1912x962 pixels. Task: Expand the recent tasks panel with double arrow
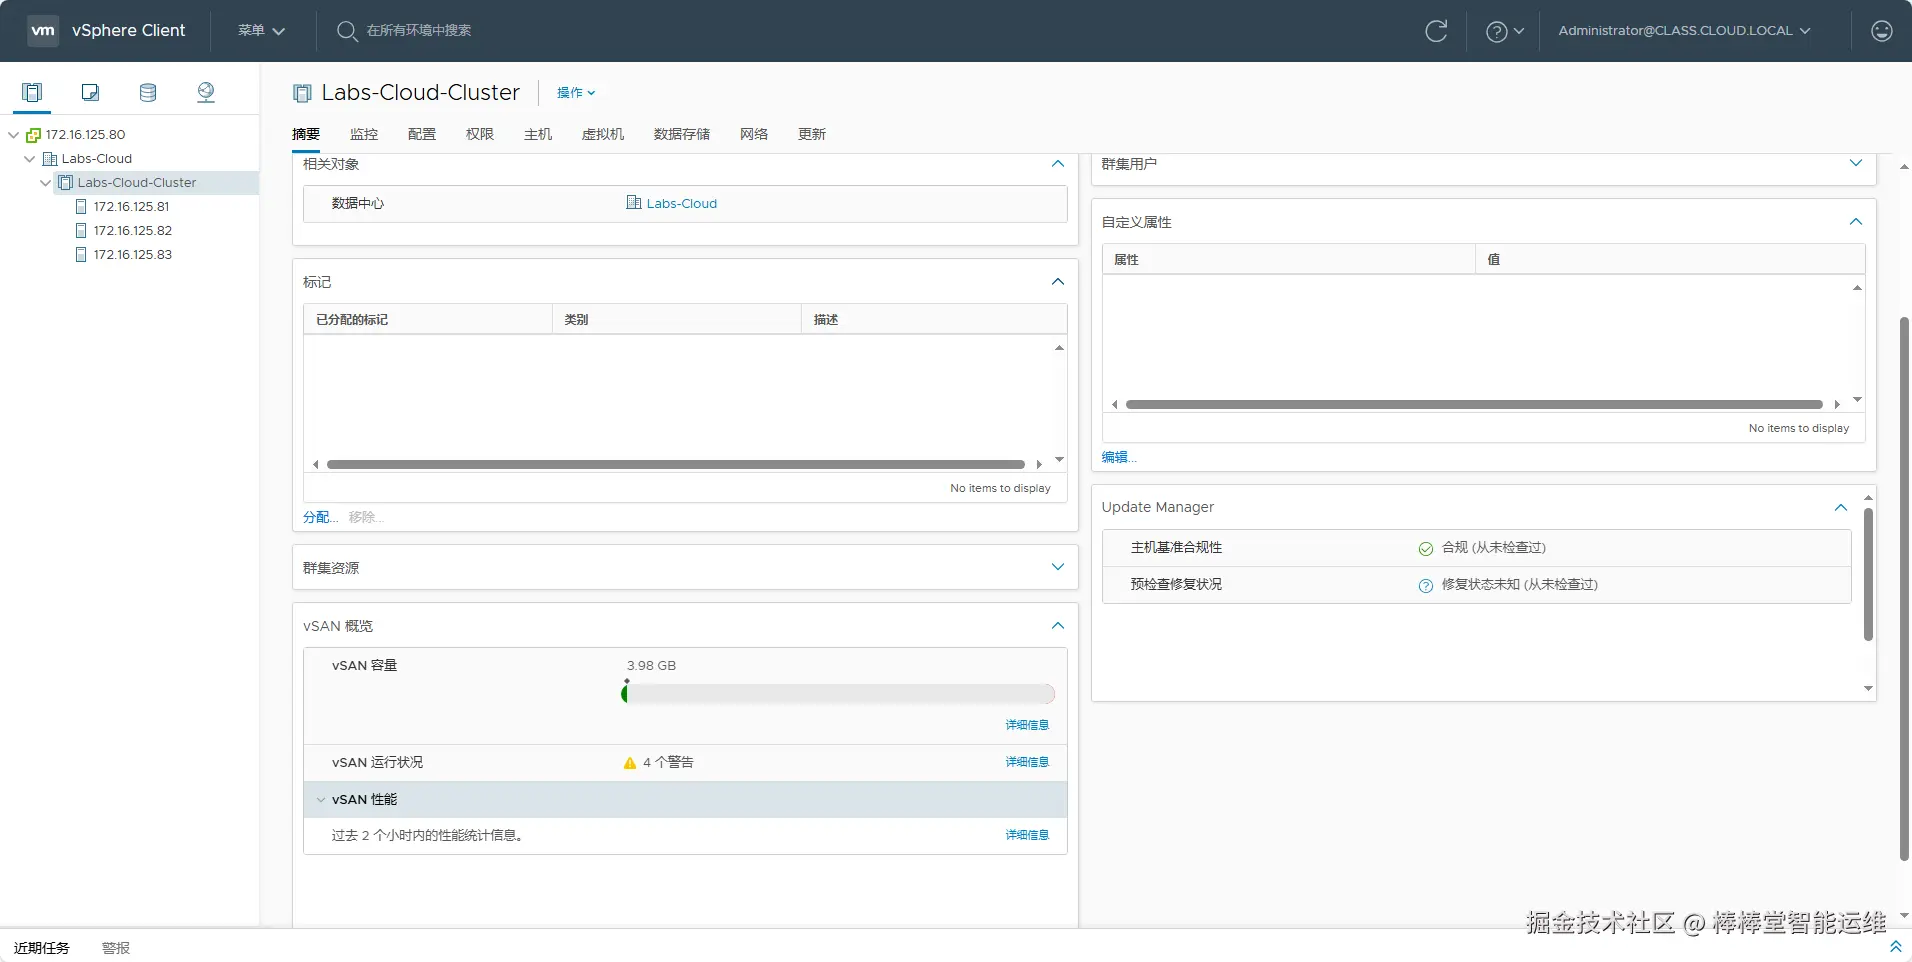tap(1895, 946)
